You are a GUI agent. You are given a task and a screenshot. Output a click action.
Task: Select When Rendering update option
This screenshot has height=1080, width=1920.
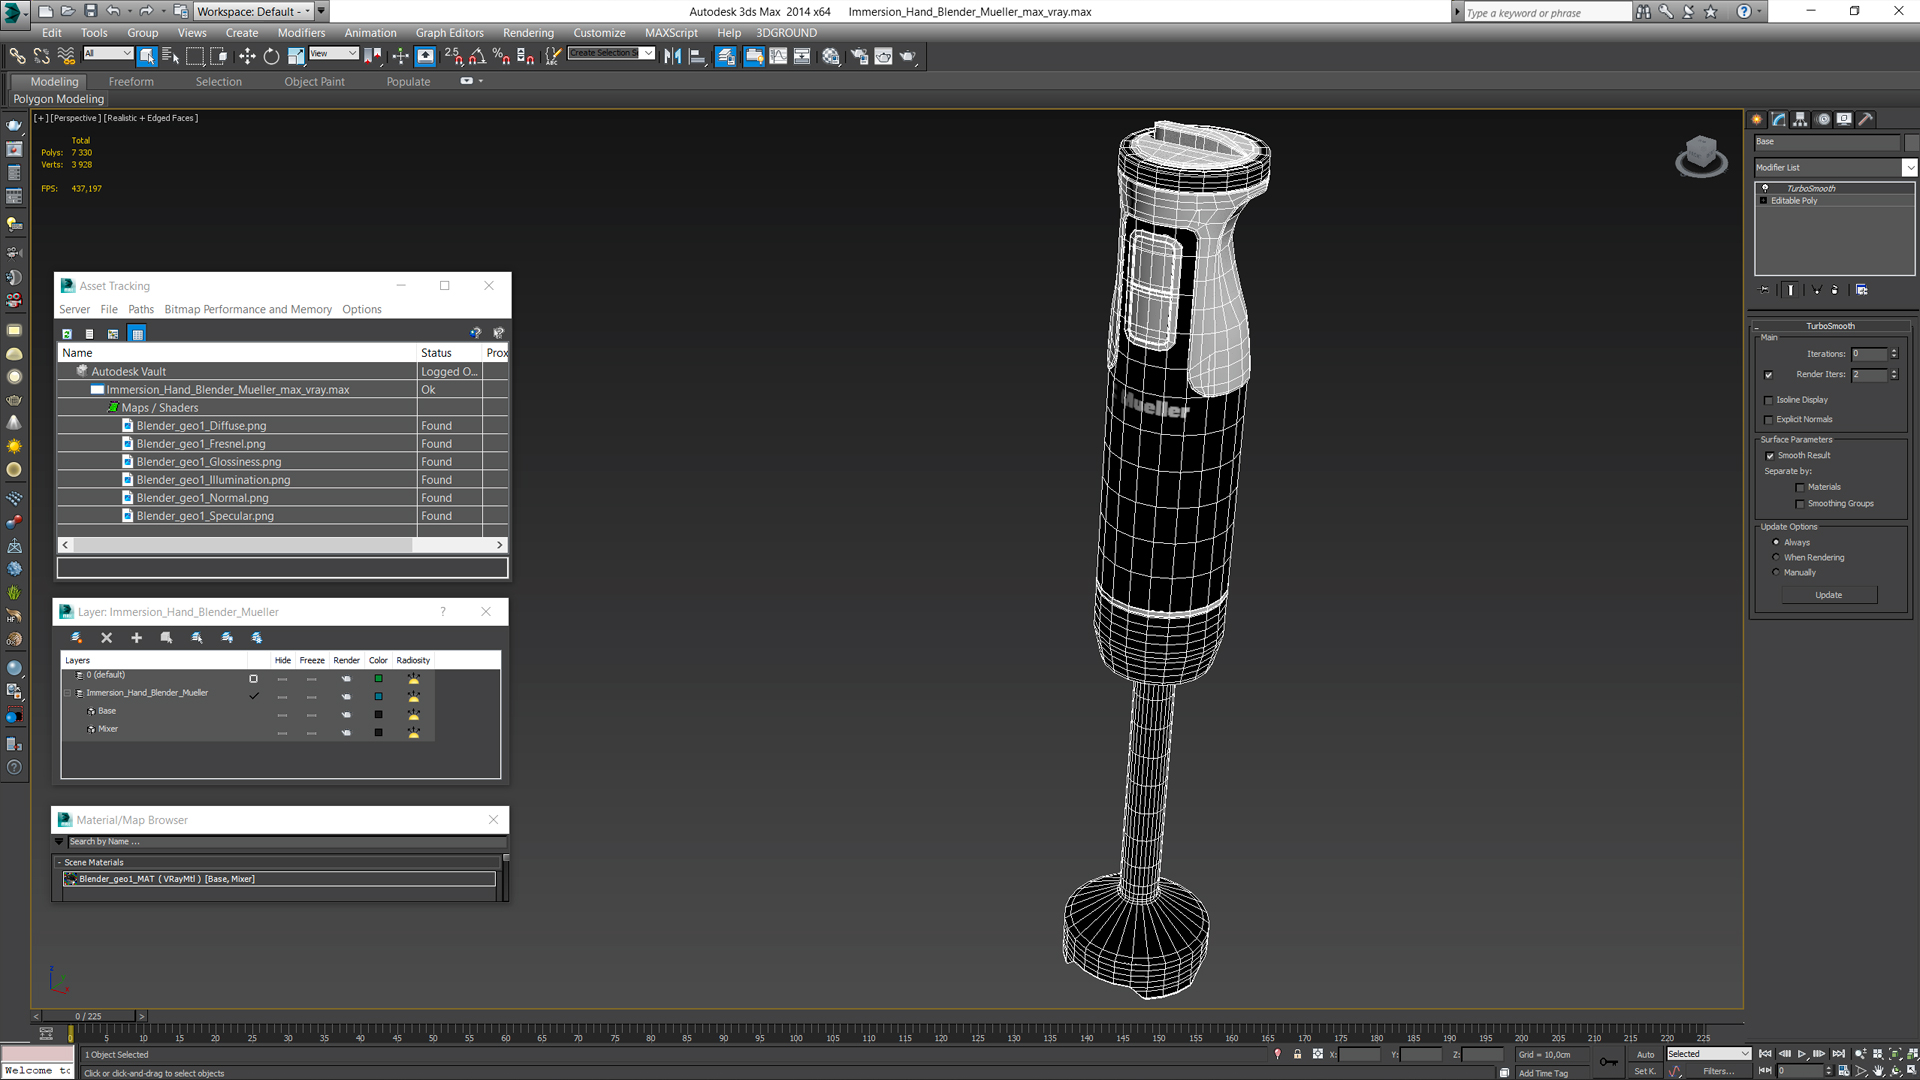click(x=1776, y=558)
